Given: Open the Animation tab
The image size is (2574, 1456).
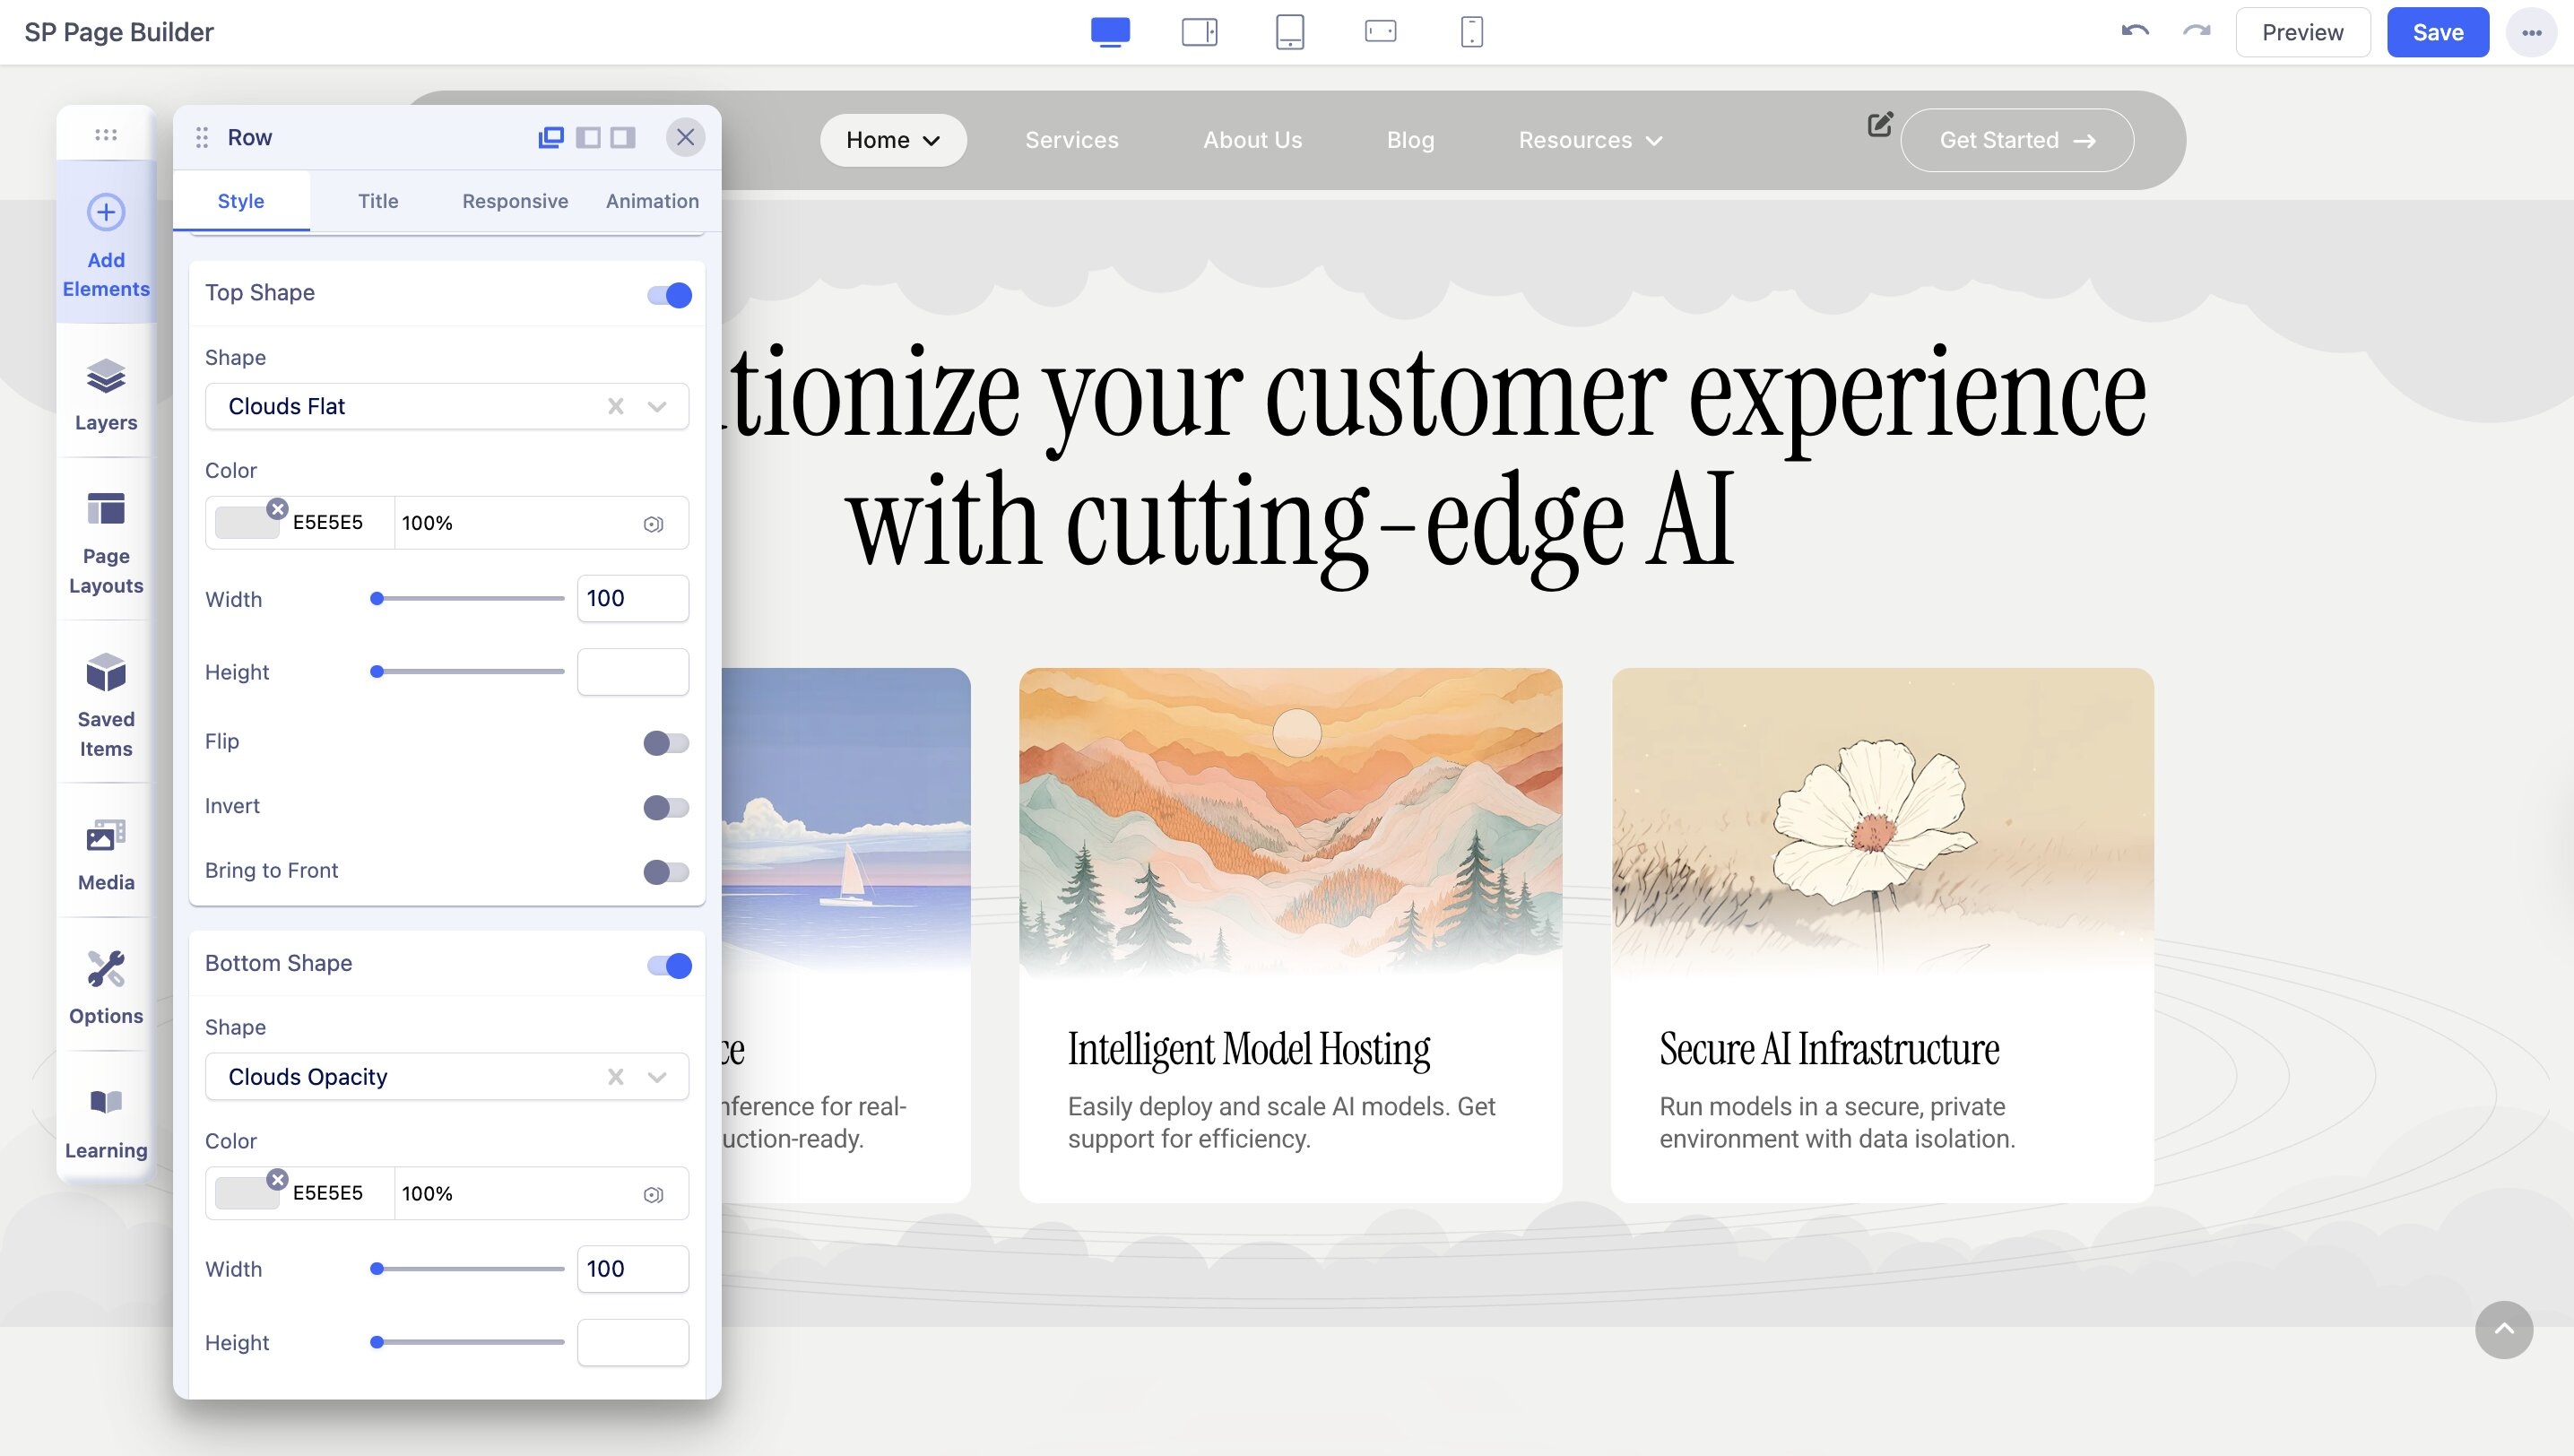Looking at the screenshot, I should point(652,201).
